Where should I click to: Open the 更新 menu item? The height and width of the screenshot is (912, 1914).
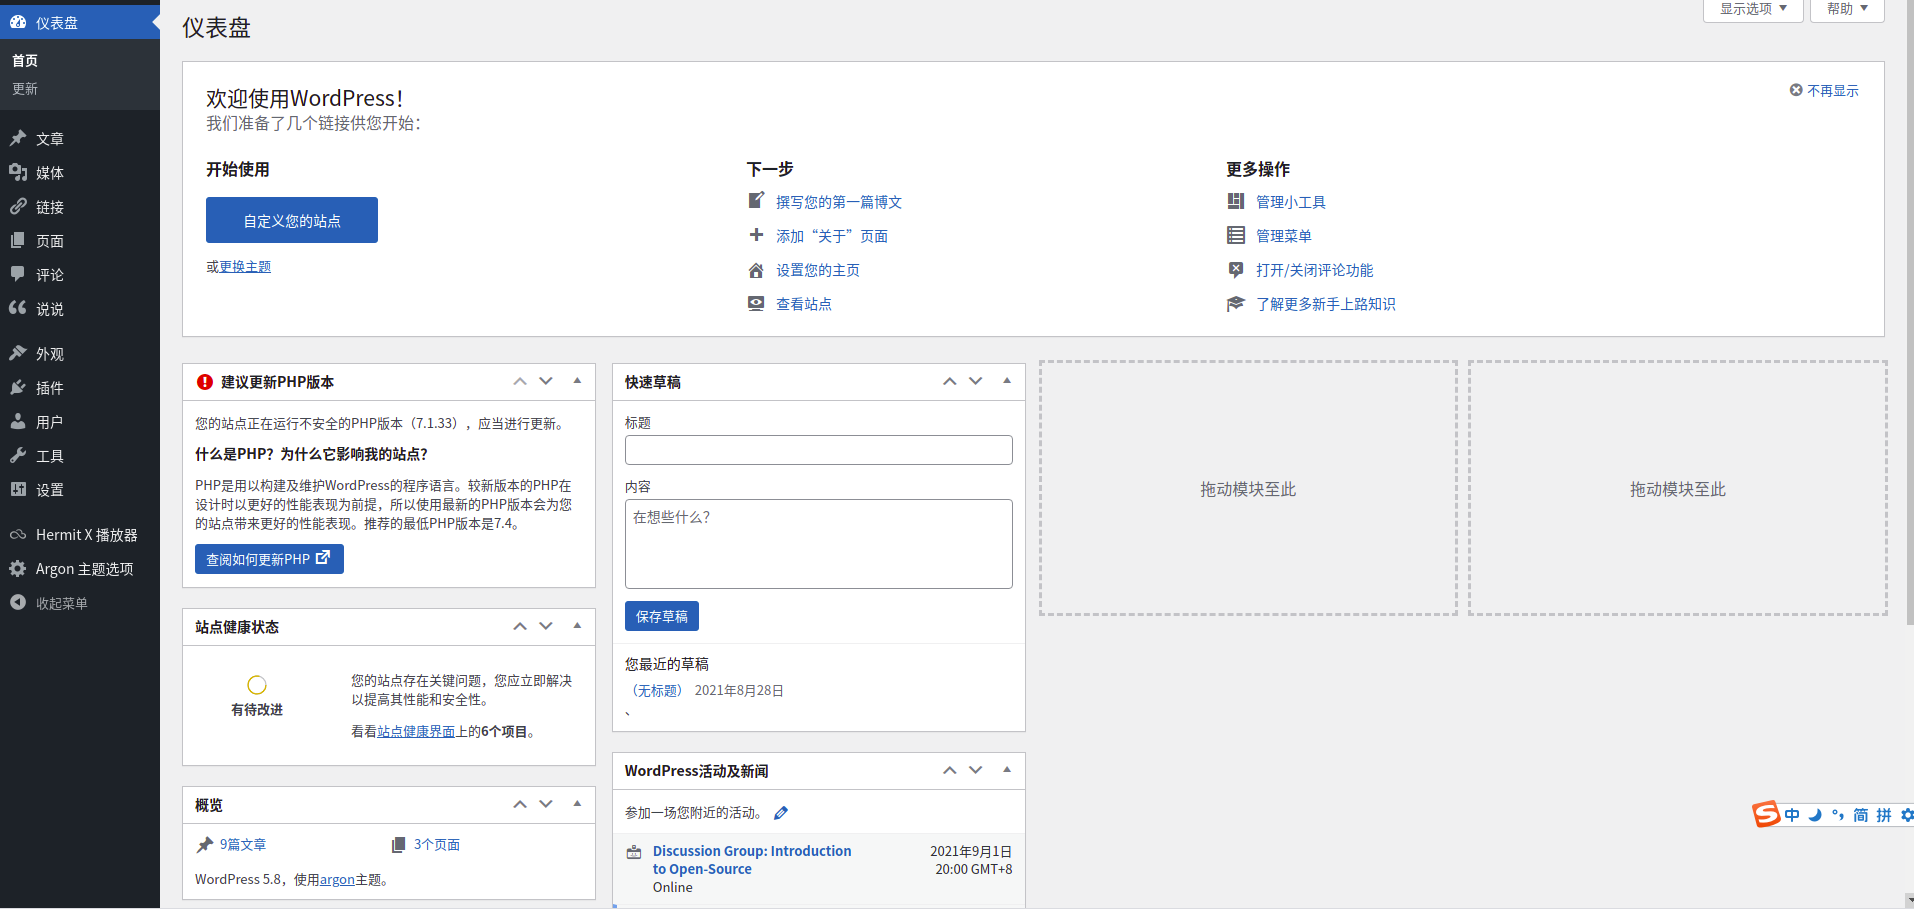pos(24,88)
